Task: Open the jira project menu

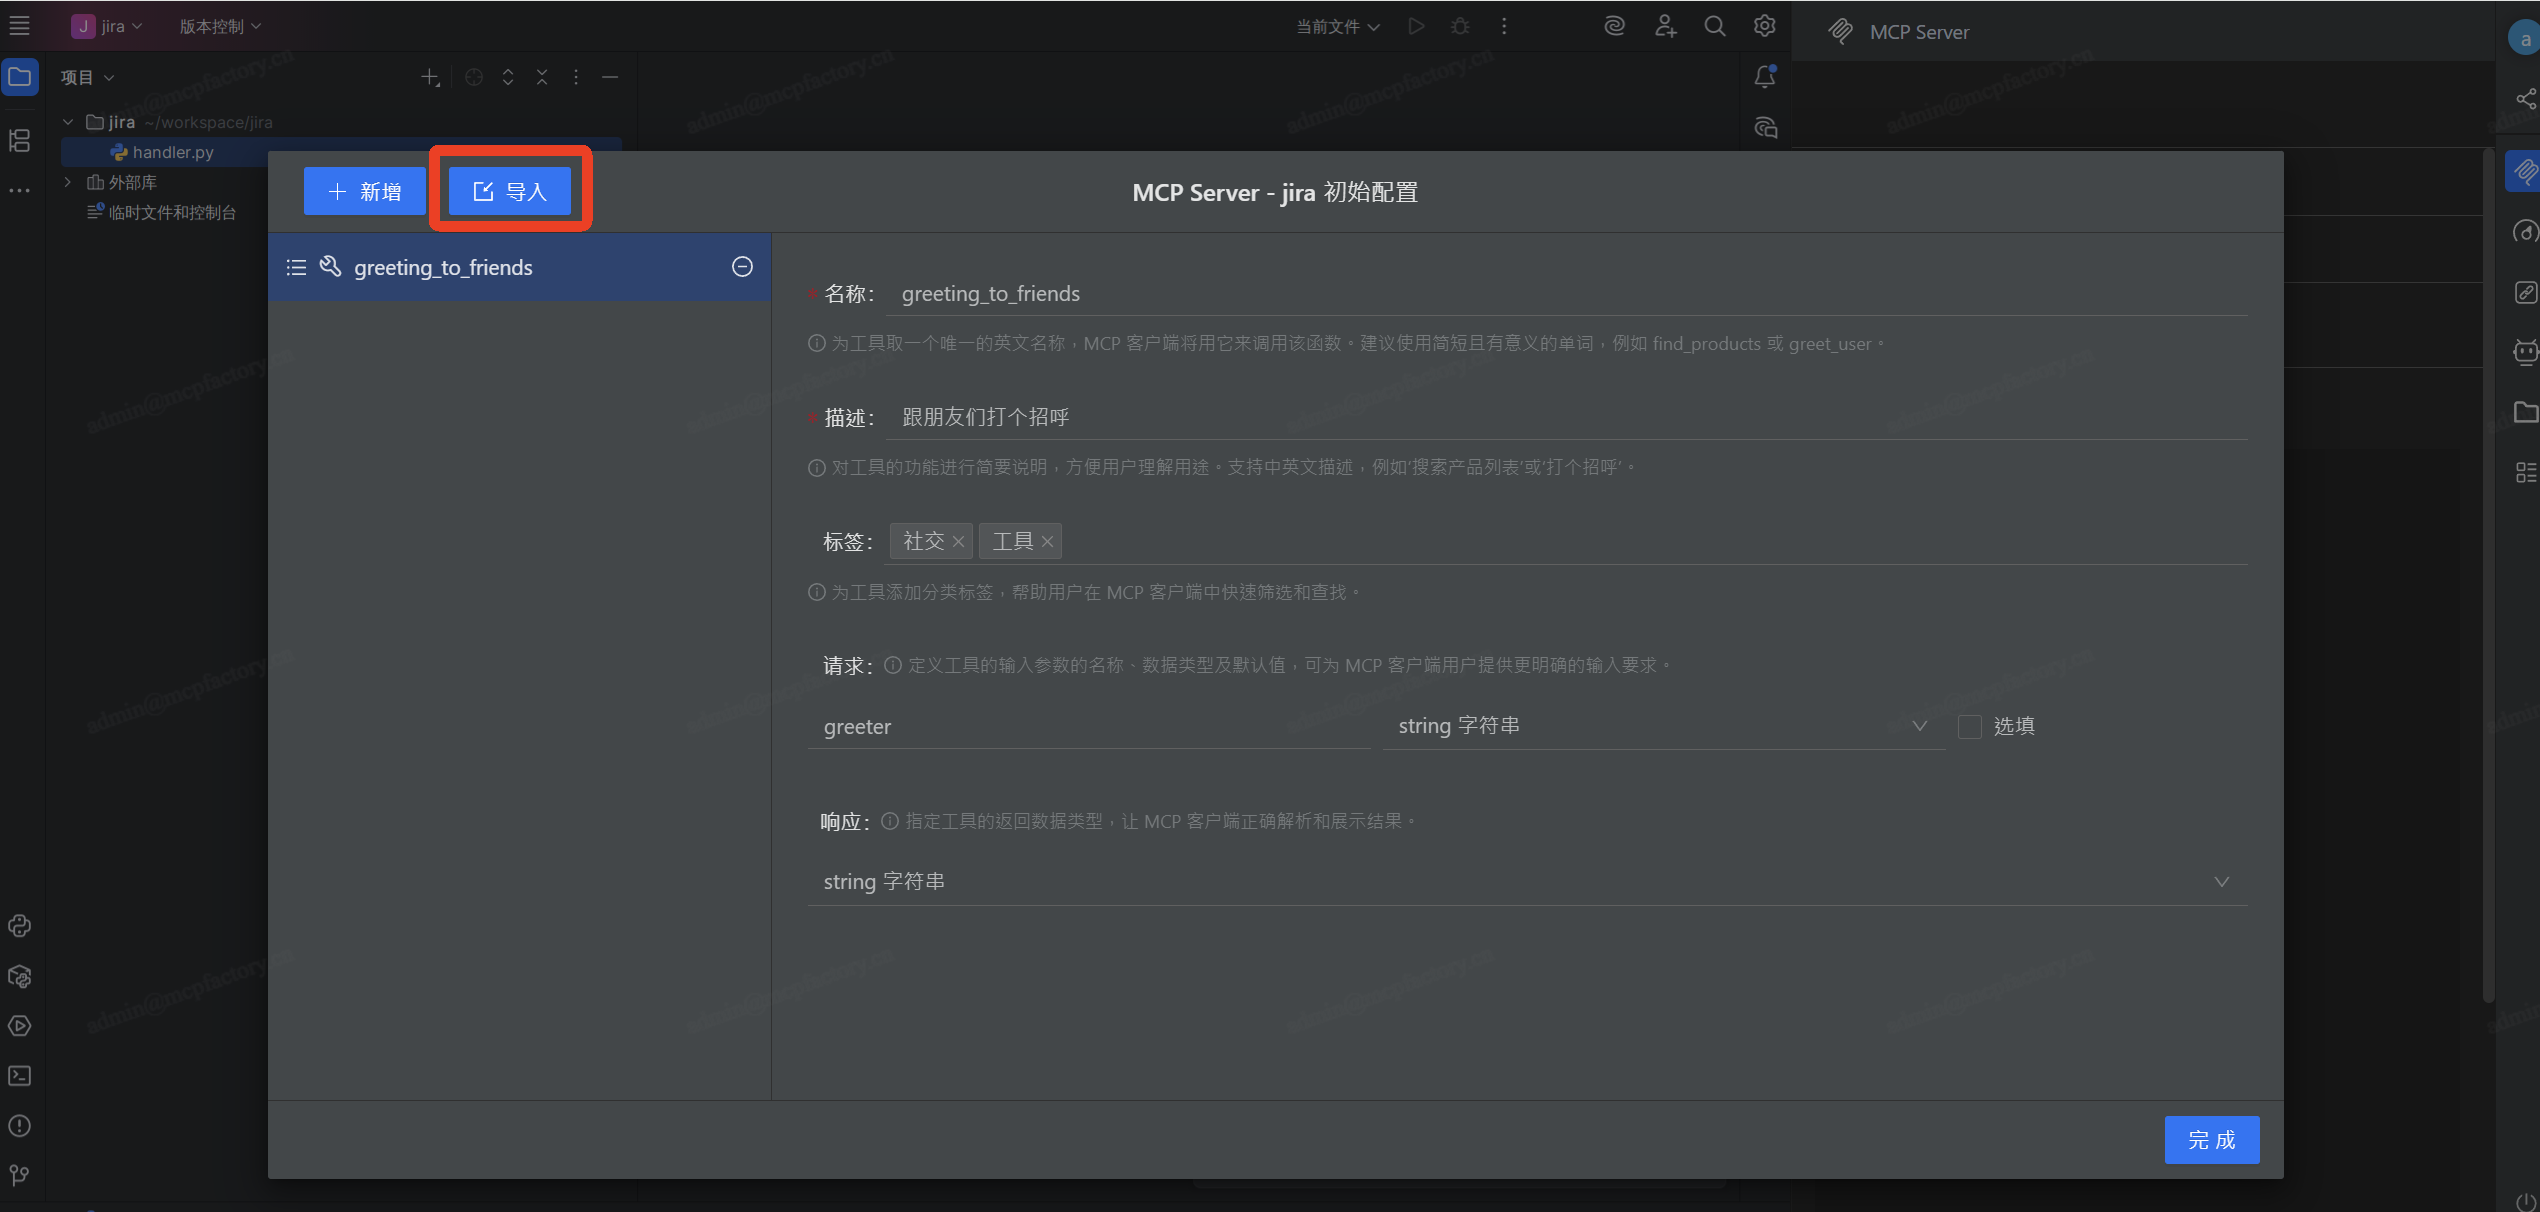Action: [x=108, y=26]
